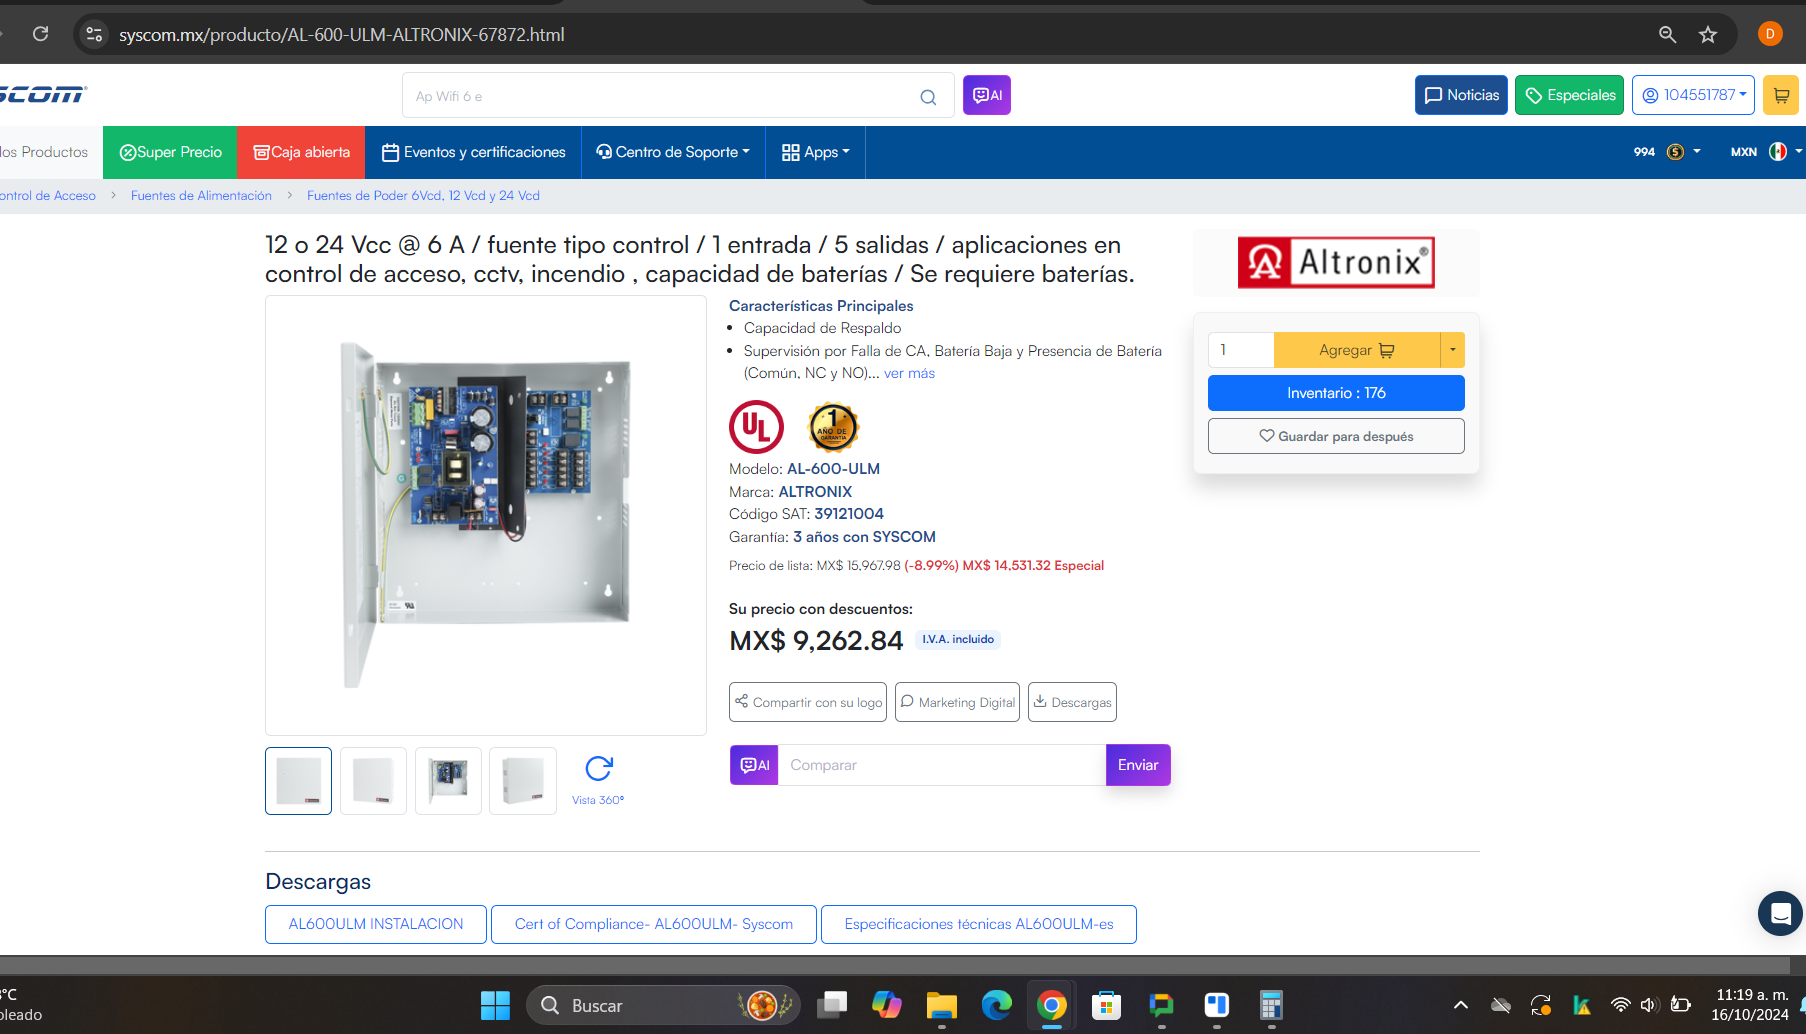This screenshot has height=1034, width=1806.
Task: Open the ver más link
Action: (909, 373)
